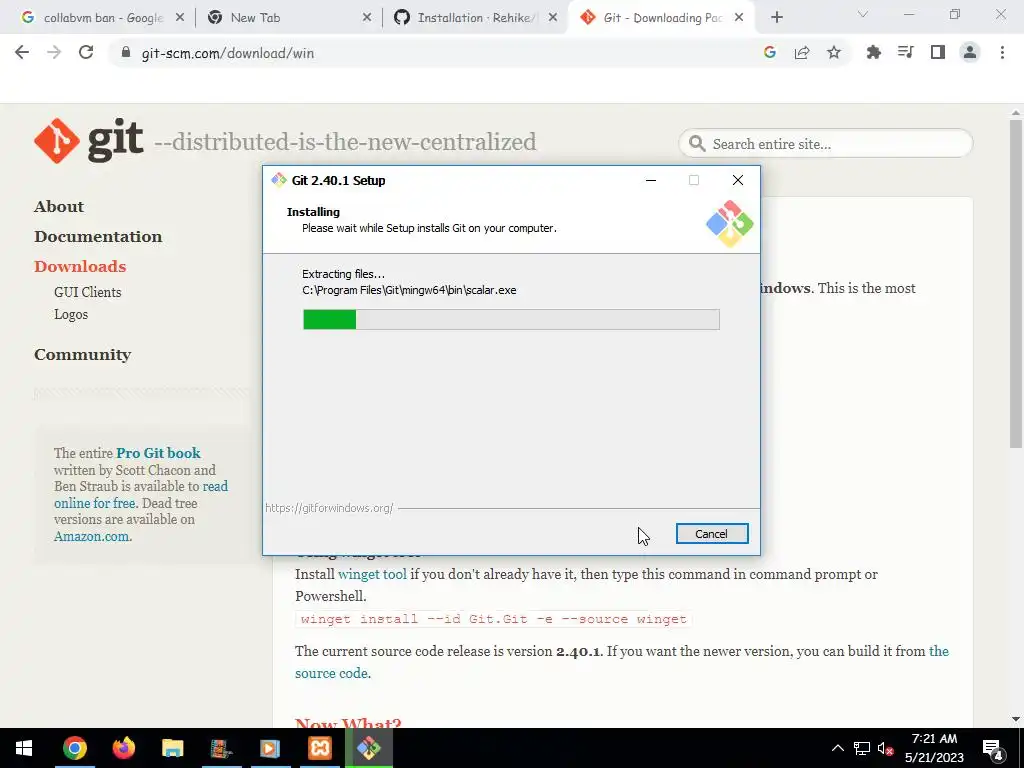Open the media player taskbar icon

pos(270,748)
